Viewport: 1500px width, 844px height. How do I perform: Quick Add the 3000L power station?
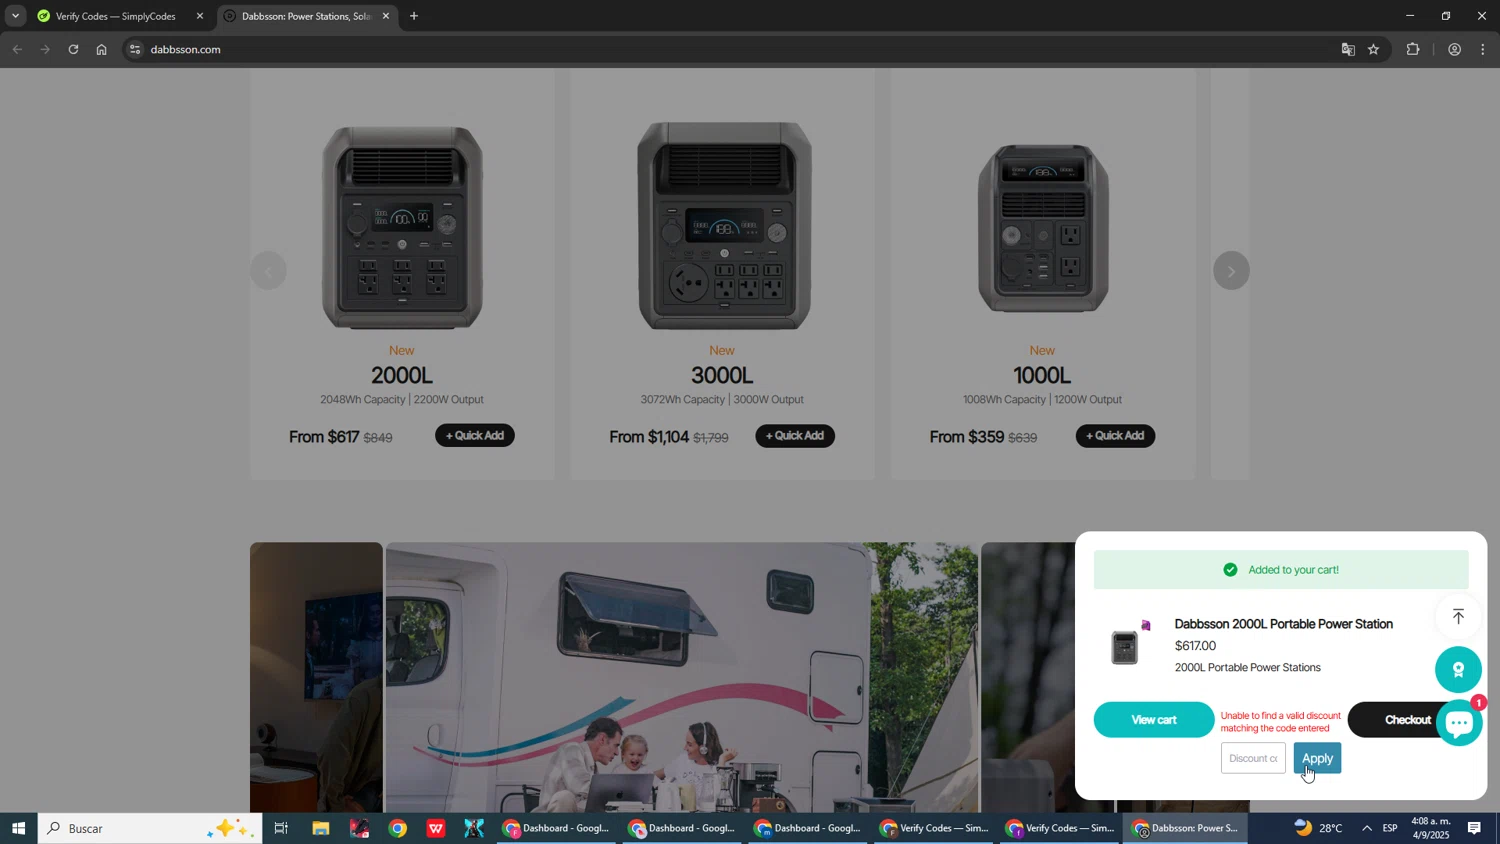(x=795, y=435)
